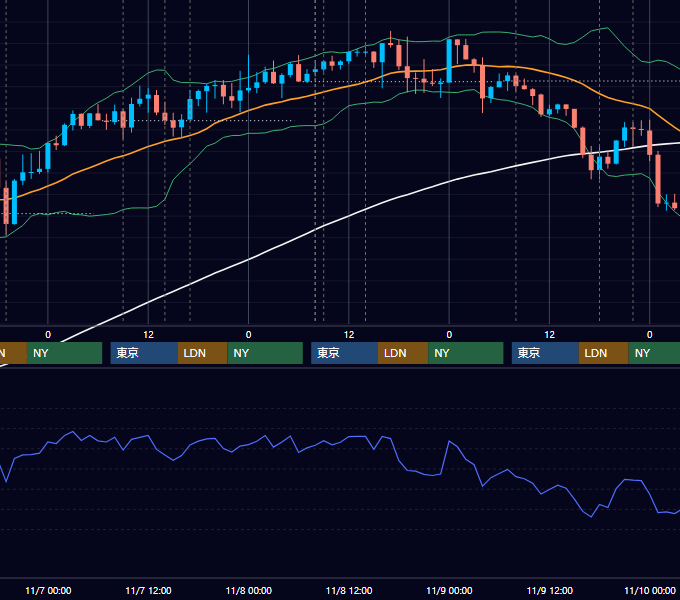This screenshot has height=600, width=680.
Task: Click the 11/8 12:00 date label
Action: pos(349,590)
